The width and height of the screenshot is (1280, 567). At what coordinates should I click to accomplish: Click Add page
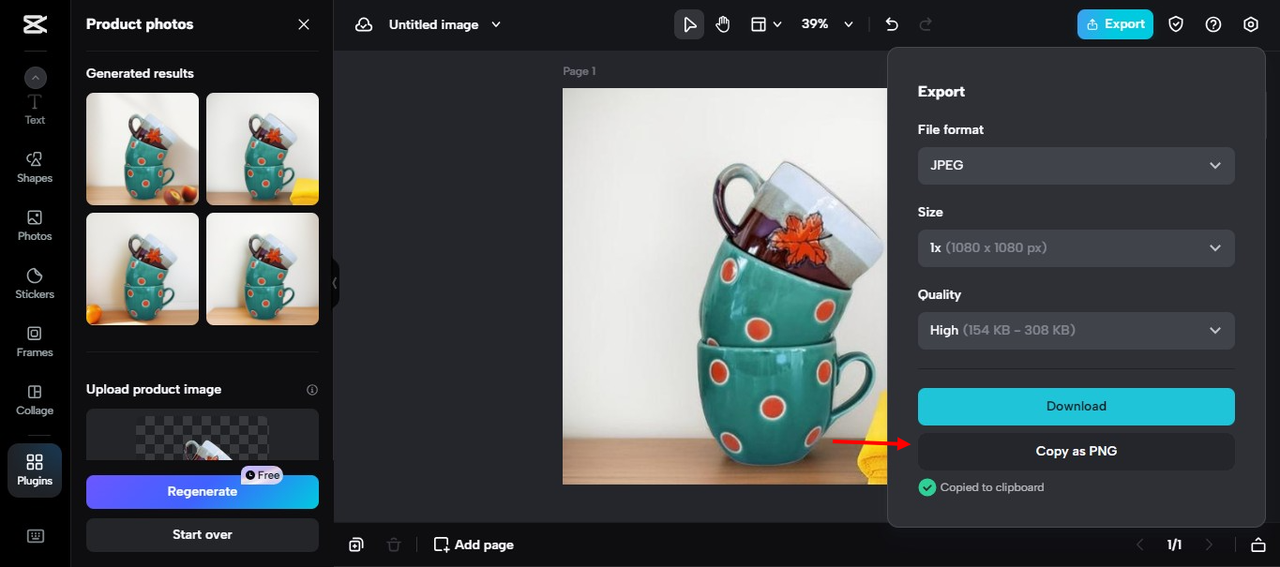(x=474, y=545)
